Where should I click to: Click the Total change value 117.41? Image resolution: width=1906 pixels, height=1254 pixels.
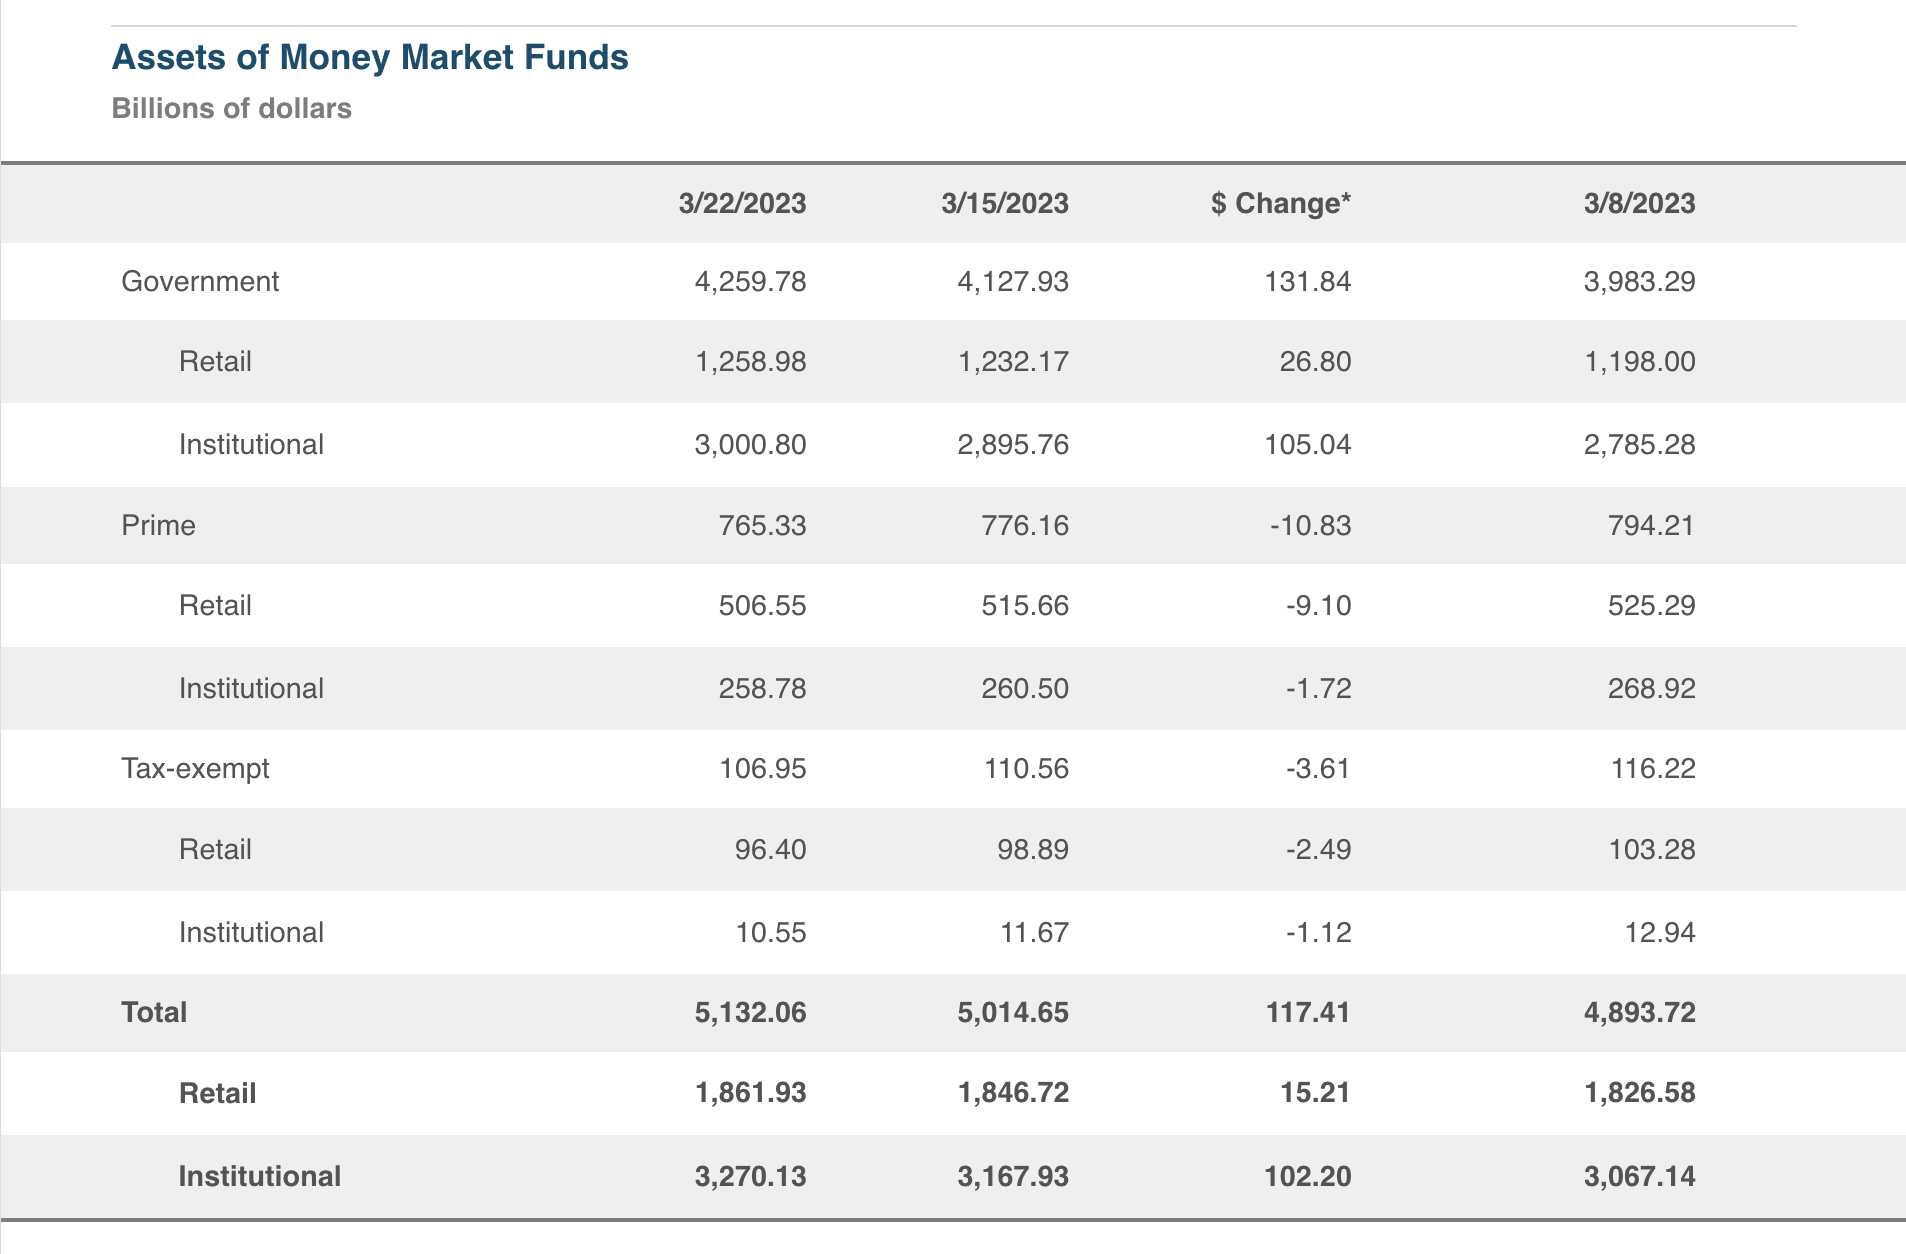1307,1012
